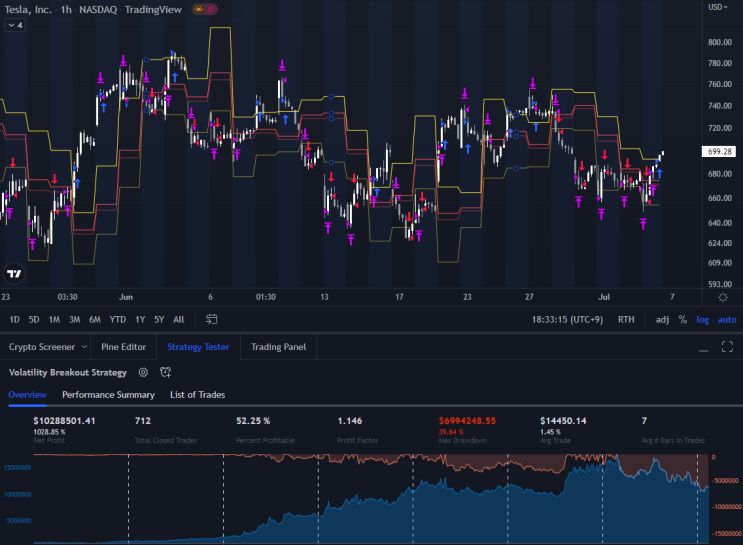
Task: Click the Net Profit value $10288501.41
Action: (64, 421)
